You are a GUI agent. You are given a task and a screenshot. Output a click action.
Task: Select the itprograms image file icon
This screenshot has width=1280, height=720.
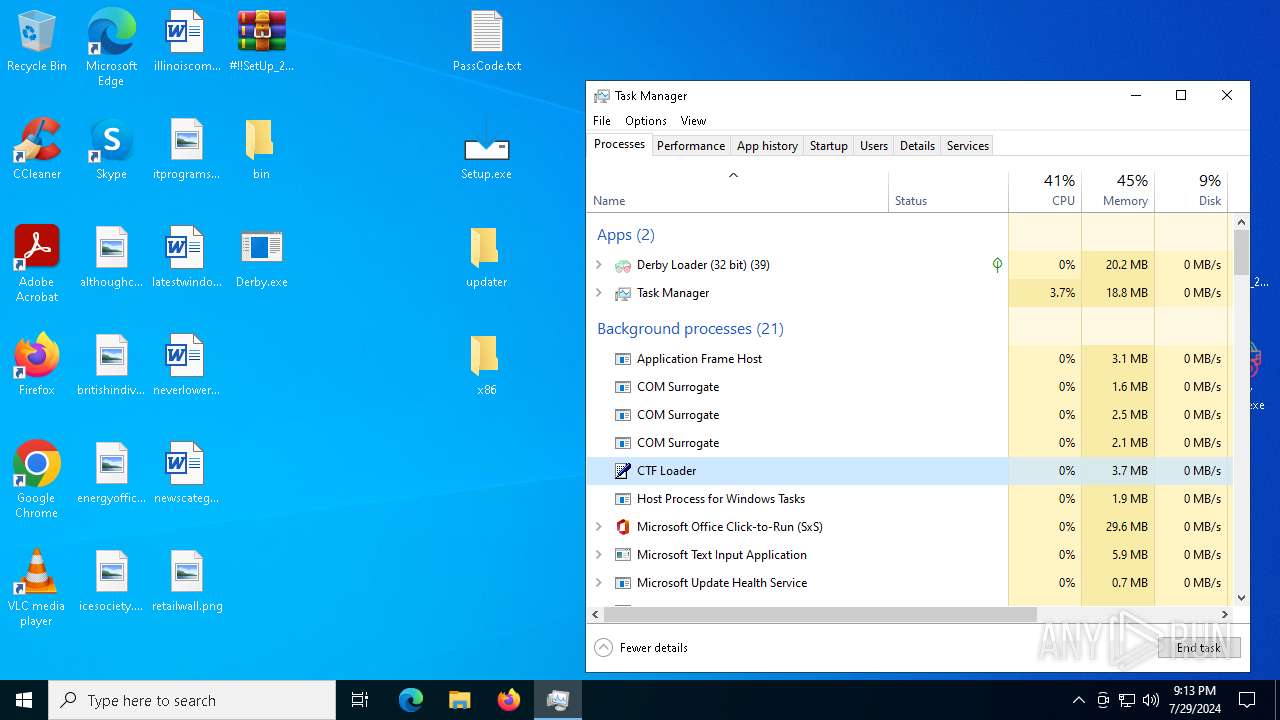pyautogui.click(x=186, y=150)
